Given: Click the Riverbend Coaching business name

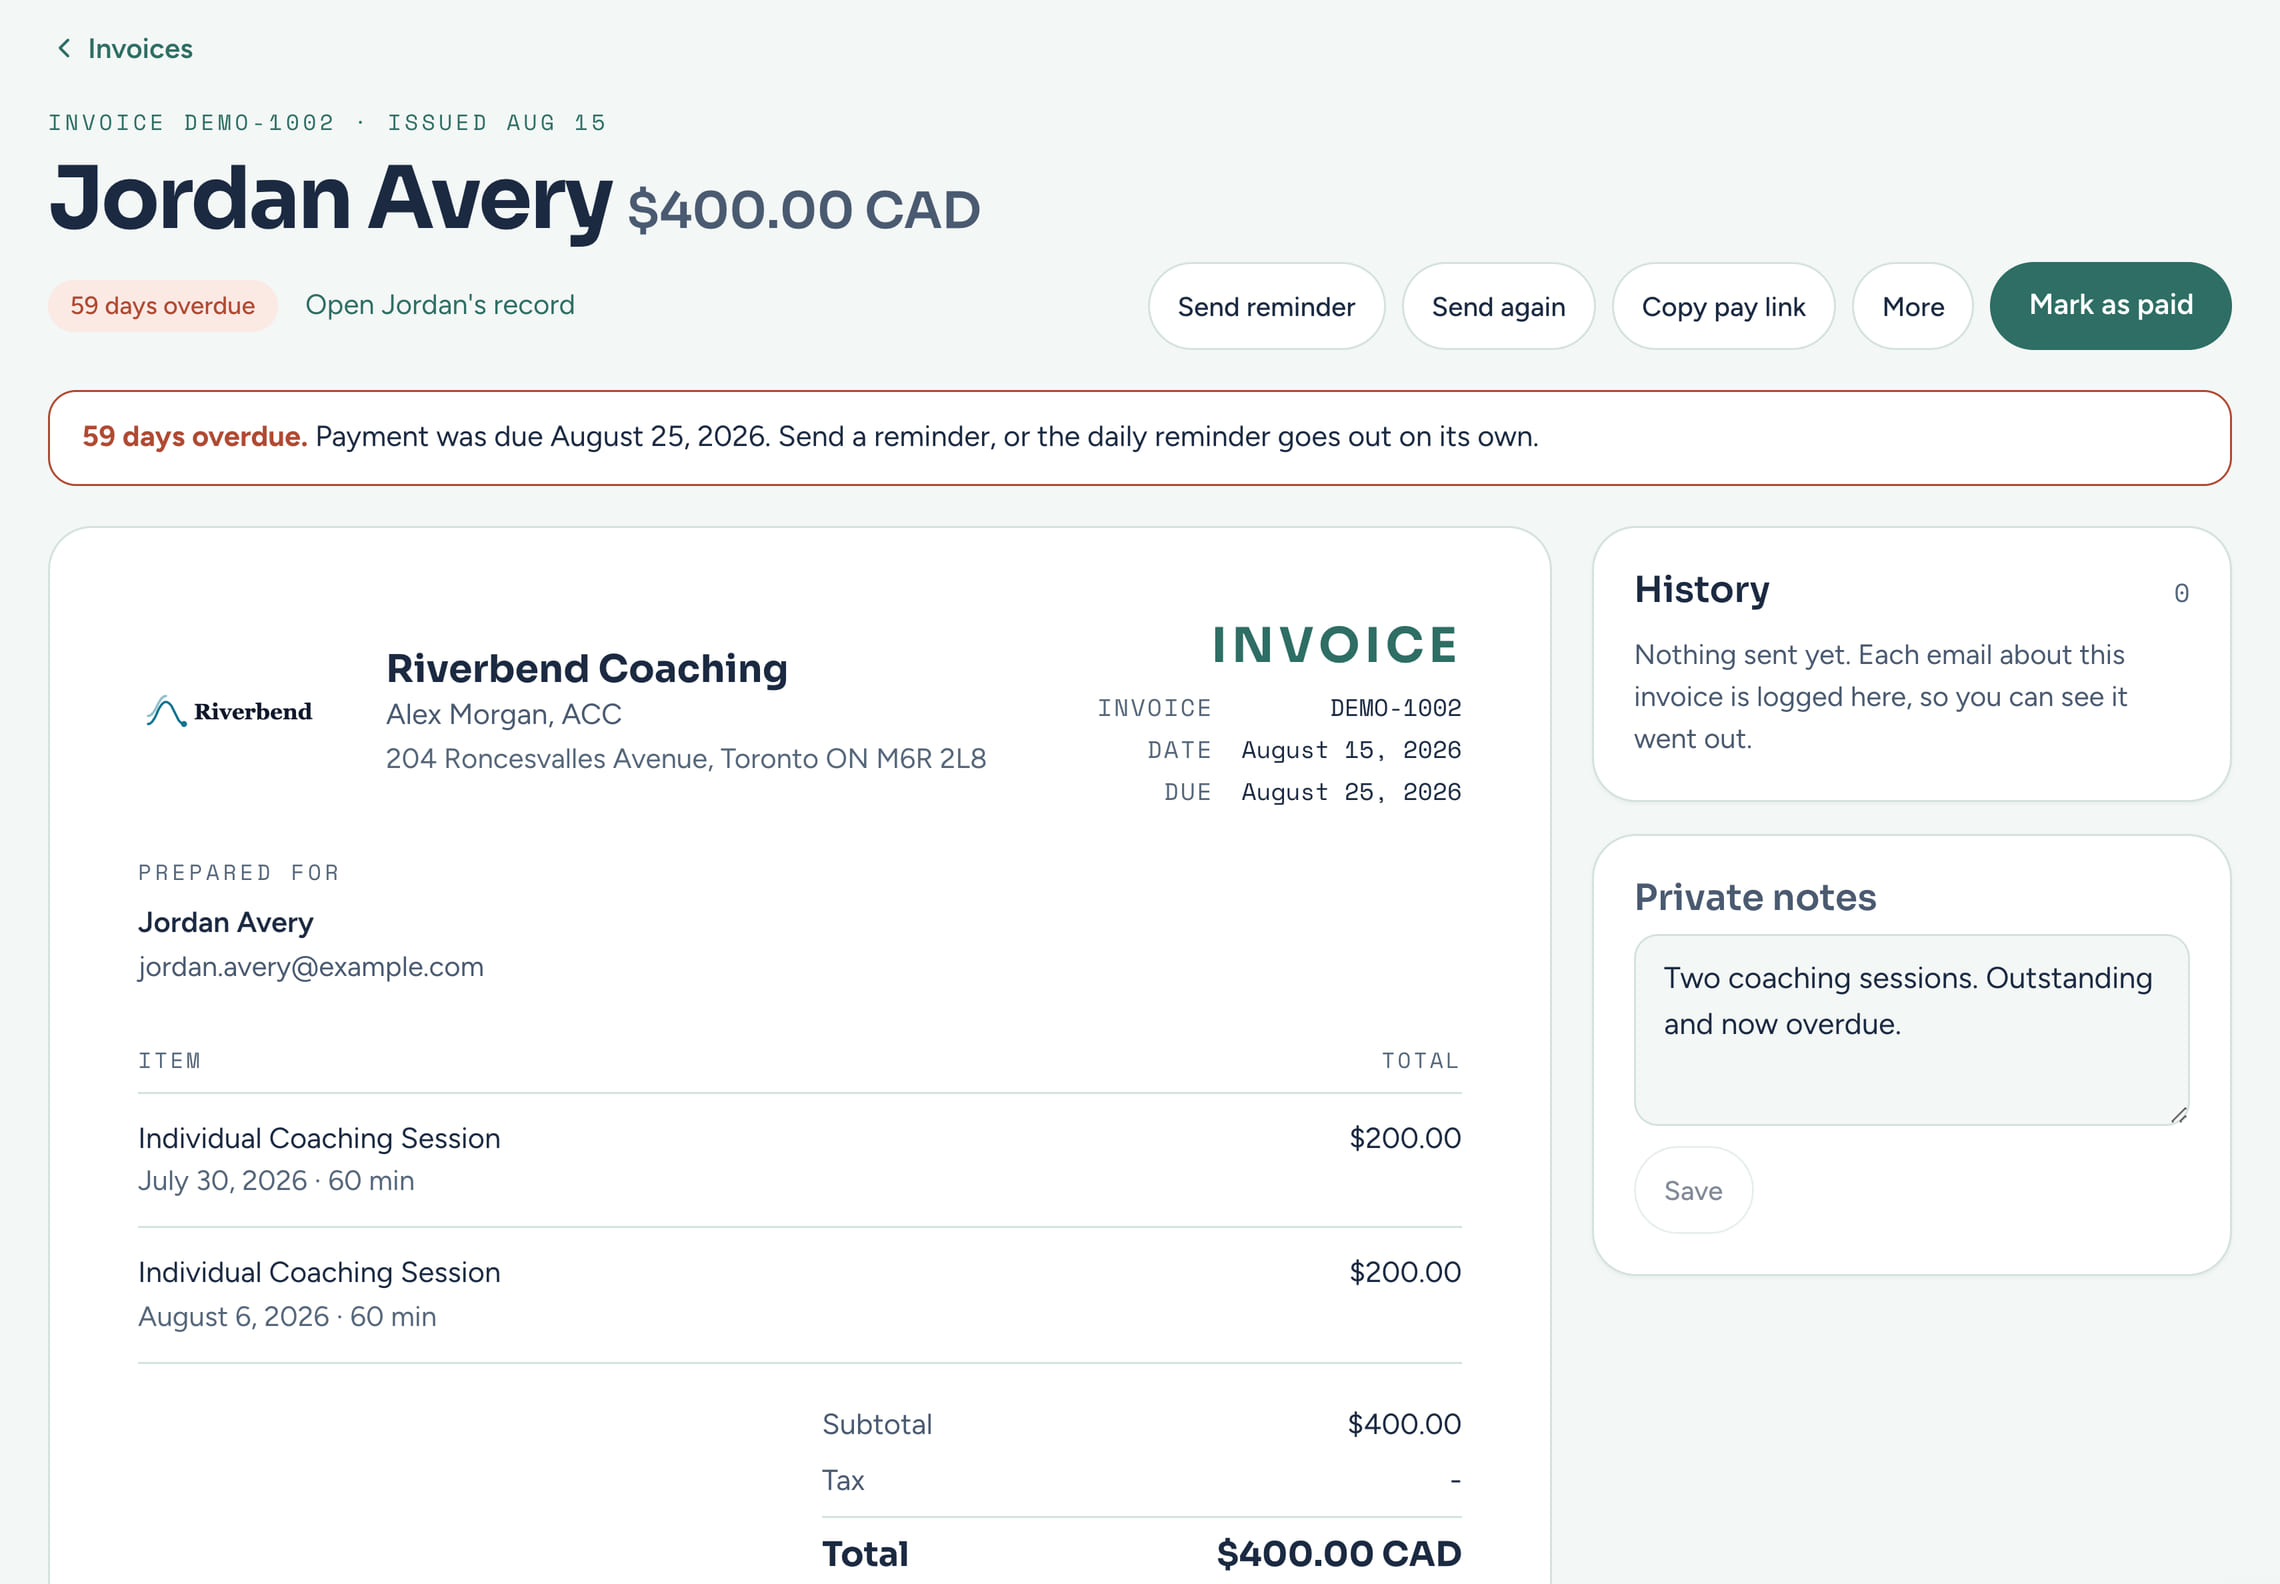Looking at the screenshot, I should pyautogui.click(x=587, y=668).
